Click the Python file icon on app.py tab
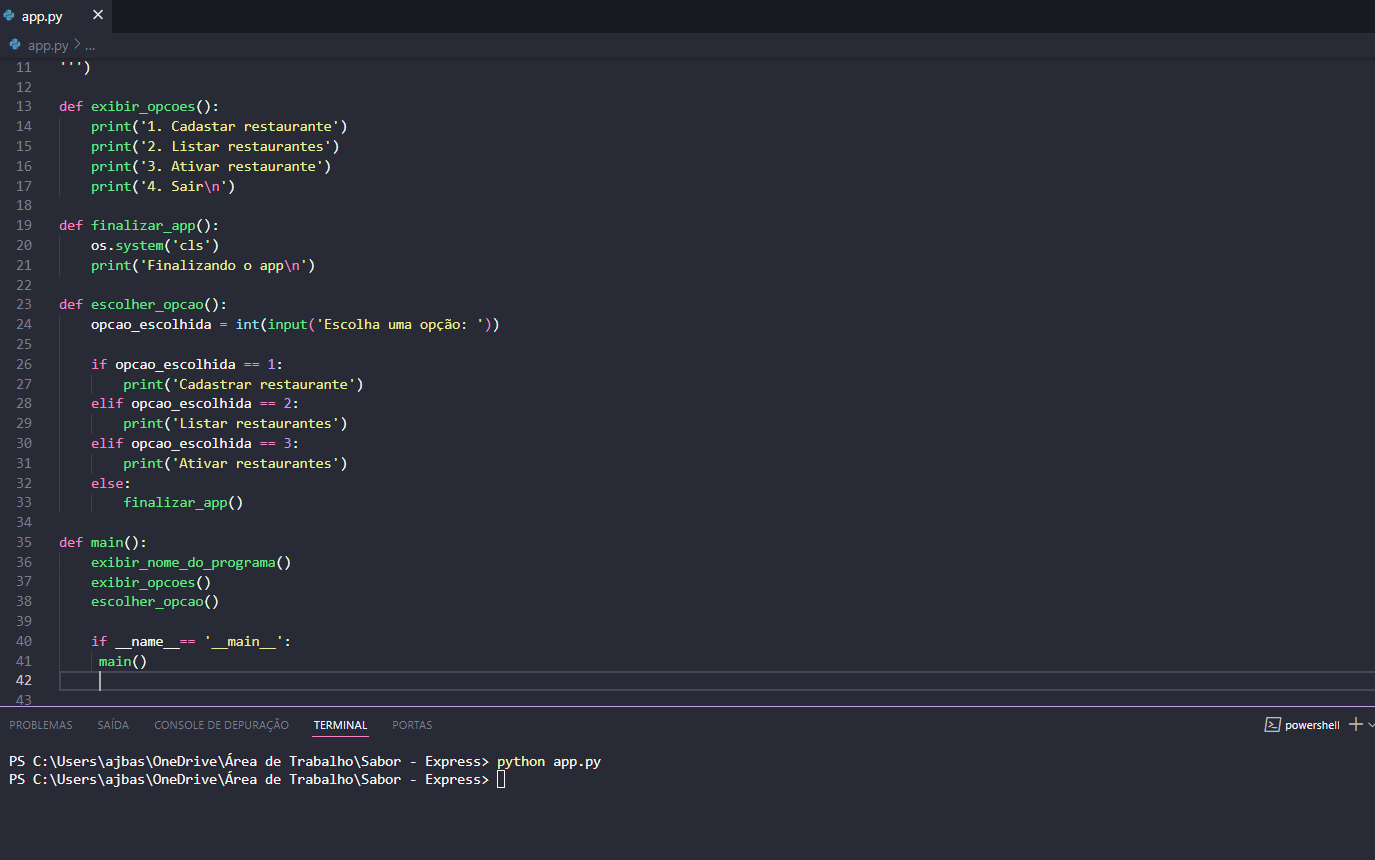Image resolution: width=1375 pixels, height=860 pixels. pyautogui.click(x=10, y=16)
